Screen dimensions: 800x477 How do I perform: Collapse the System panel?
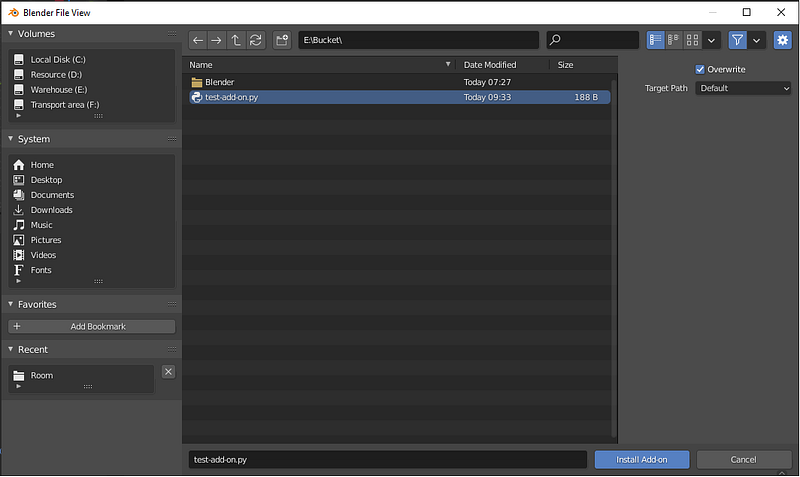pyautogui.click(x=10, y=139)
